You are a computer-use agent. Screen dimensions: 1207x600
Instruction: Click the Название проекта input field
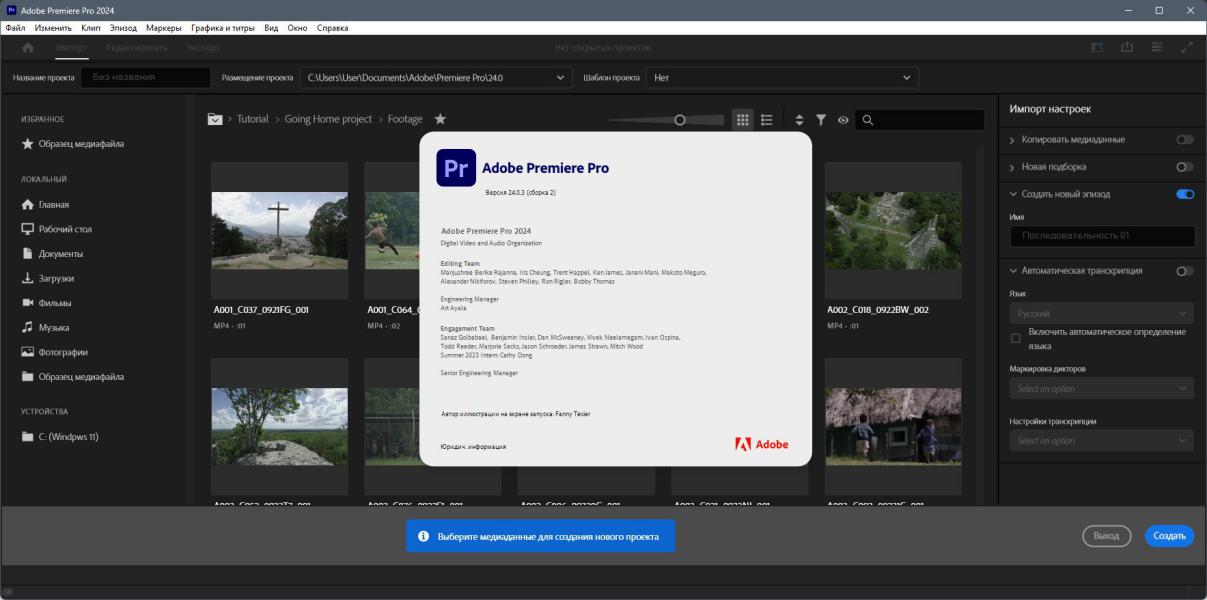point(146,77)
